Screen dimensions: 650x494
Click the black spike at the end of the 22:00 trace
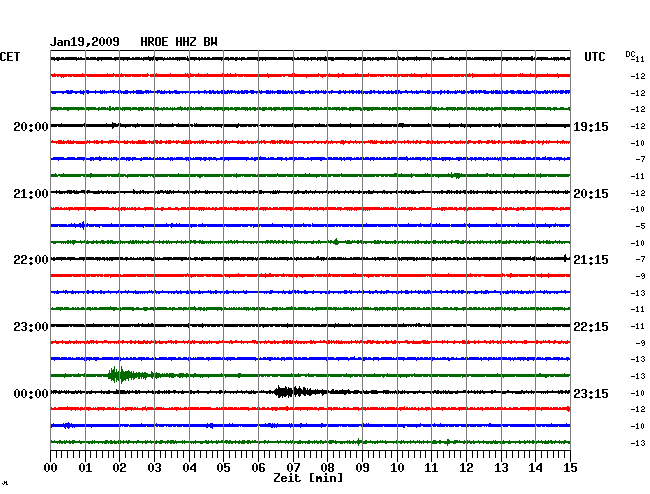pyautogui.click(x=565, y=258)
